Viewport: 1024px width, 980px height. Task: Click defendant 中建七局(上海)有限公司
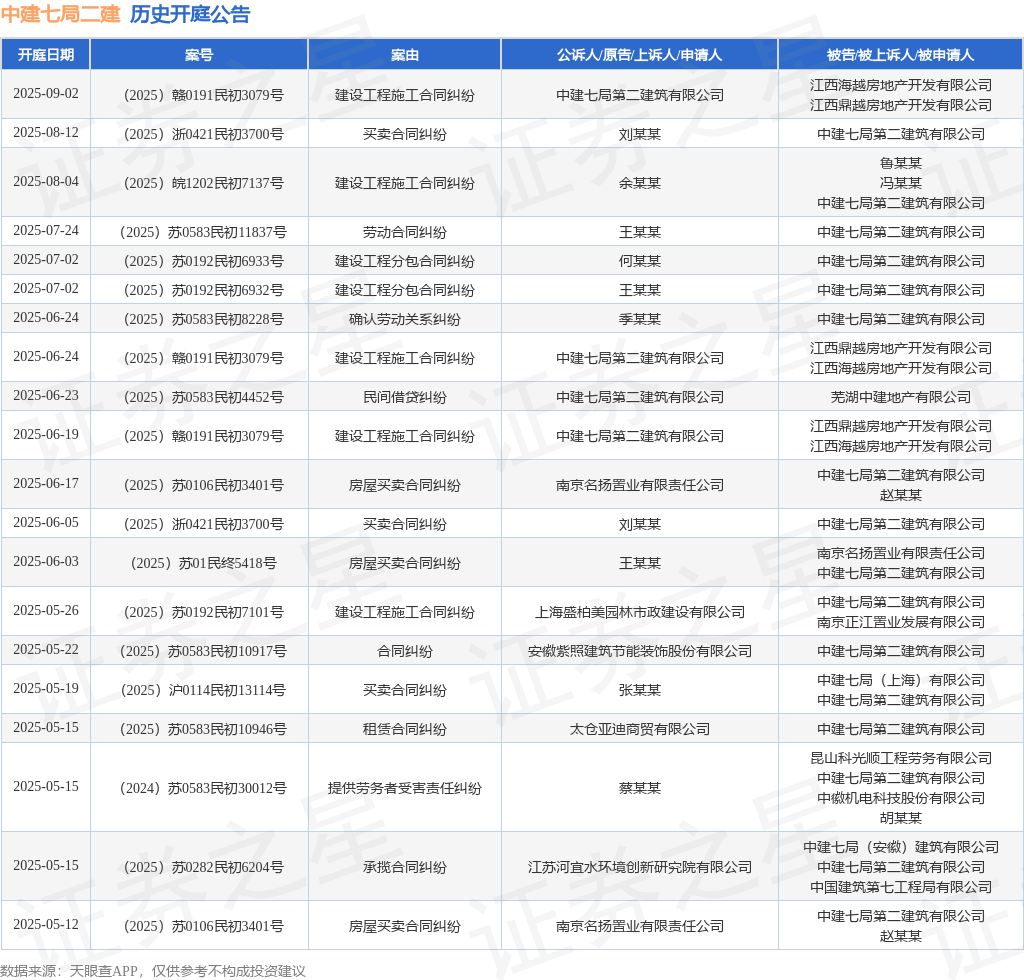(901, 680)
